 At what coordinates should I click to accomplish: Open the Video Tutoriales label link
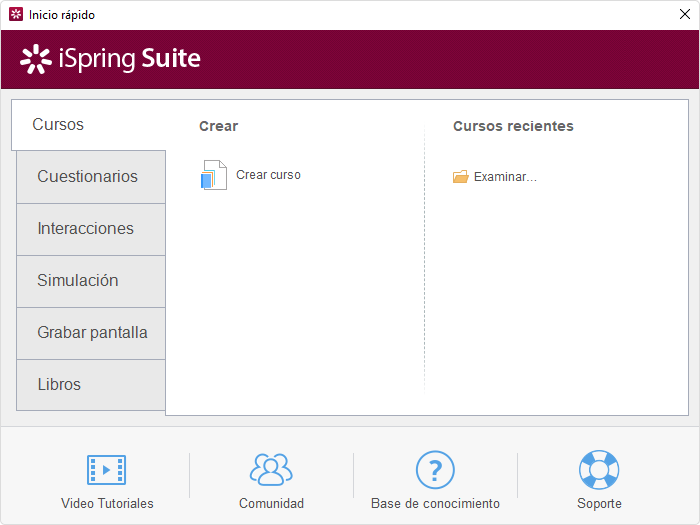click(x=107, y=504)
